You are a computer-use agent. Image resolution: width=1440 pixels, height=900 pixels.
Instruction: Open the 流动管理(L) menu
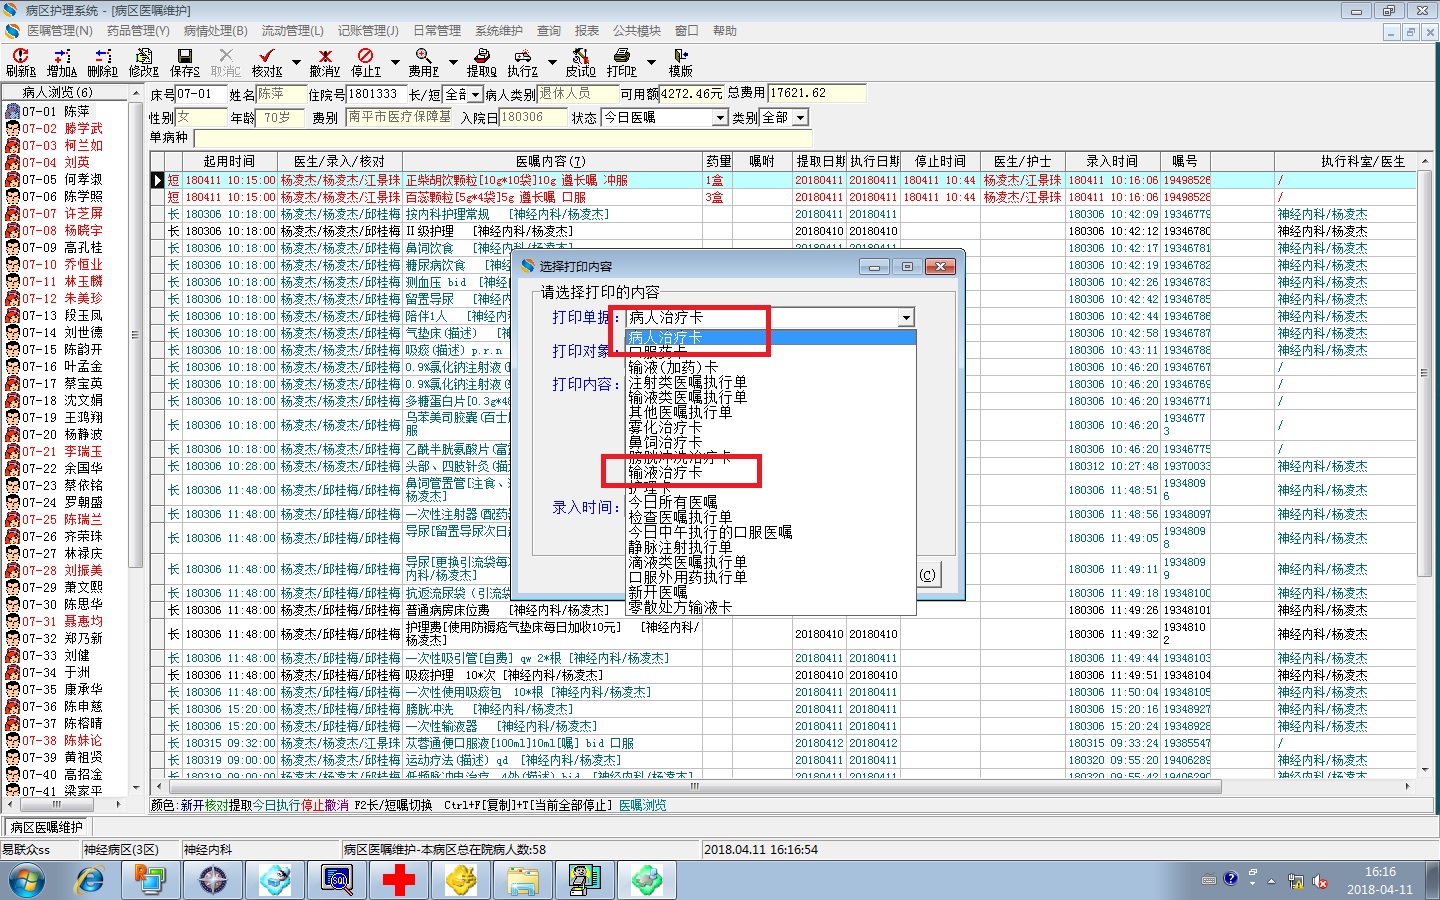(x=293, y=31)
